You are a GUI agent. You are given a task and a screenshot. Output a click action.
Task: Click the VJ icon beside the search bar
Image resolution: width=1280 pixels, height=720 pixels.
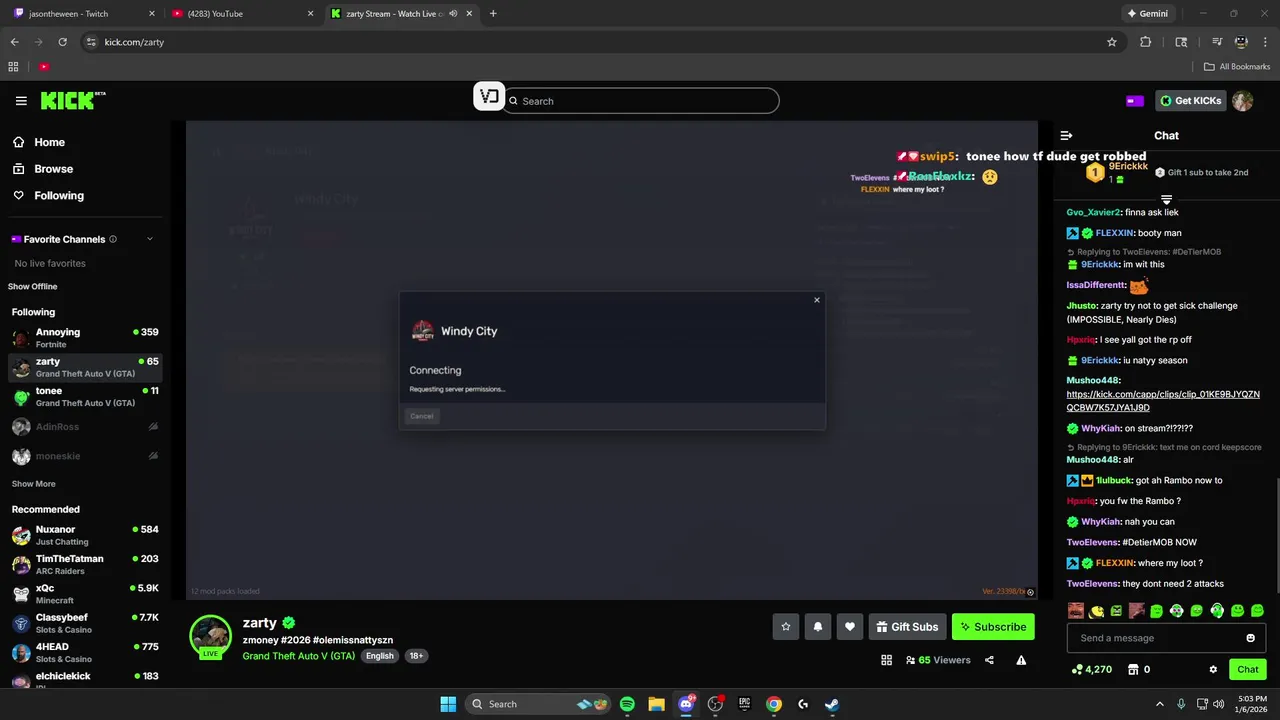click(x=489, y=97)
